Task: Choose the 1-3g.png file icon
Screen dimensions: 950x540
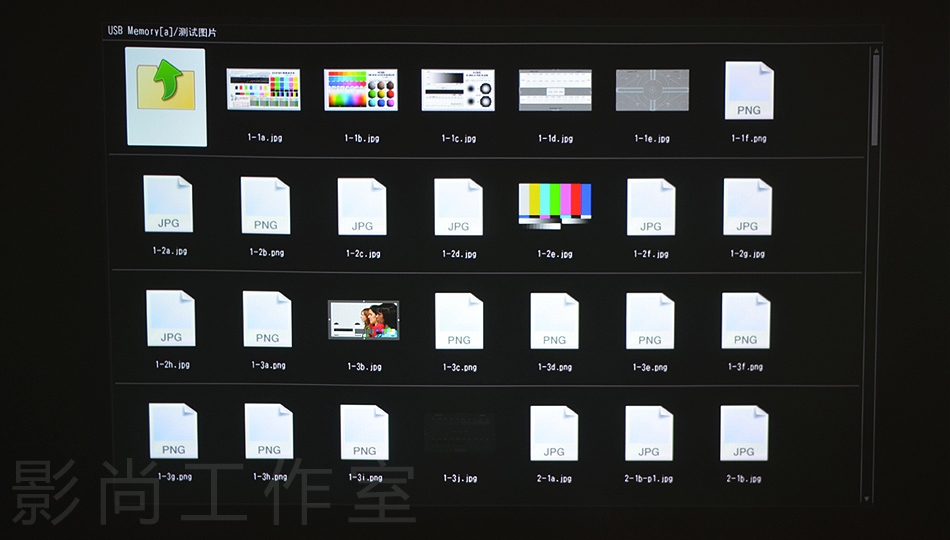Action: 173,432
